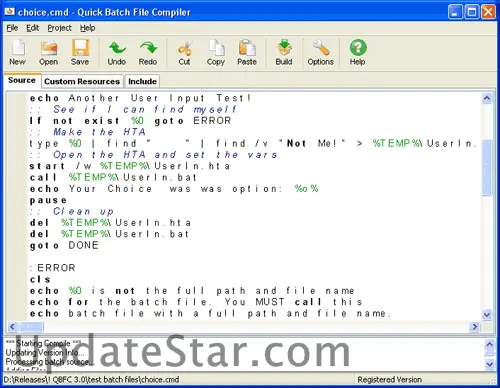Minimize the Quick Batch File Compiler window
The image size is (500, 388).
tap(455, 12)
